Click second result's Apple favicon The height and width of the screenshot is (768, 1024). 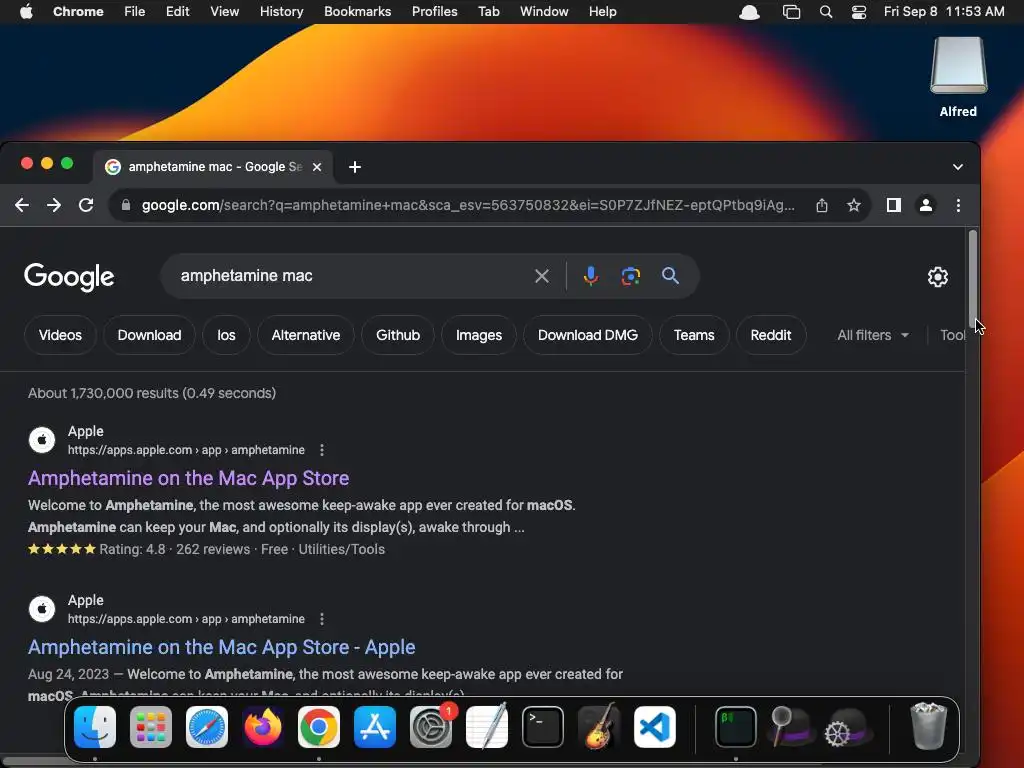coord(42,609)
